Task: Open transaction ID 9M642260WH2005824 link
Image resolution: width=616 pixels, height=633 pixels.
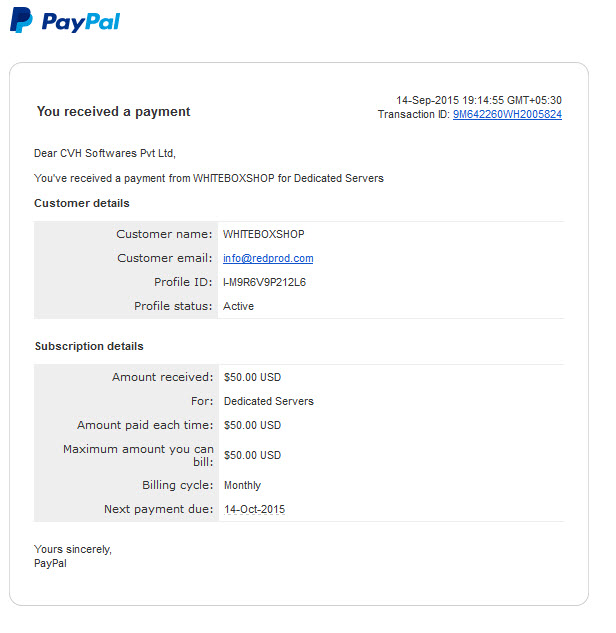Action: point(507,114)
